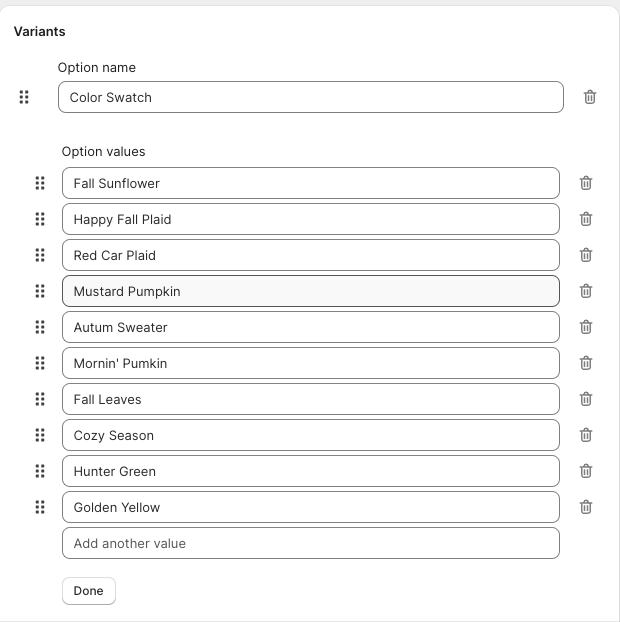Remove the Happy Fall Plaid value
The height and width of the screenshot is (622, 620).
pyautogui.click(x=586, y=219)
